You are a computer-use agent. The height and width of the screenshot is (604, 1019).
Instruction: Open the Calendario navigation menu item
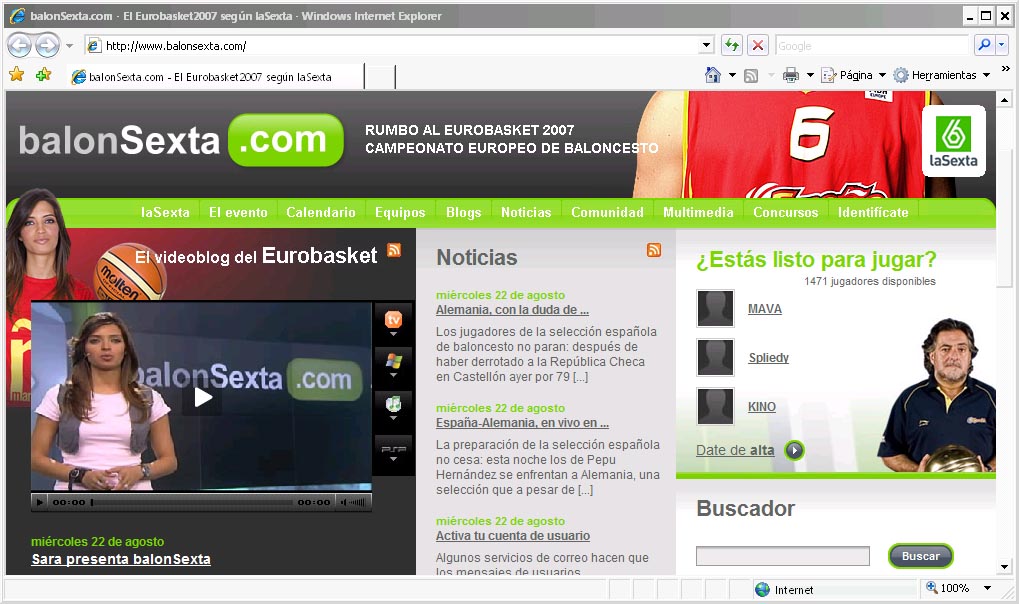tap(320, 213)
